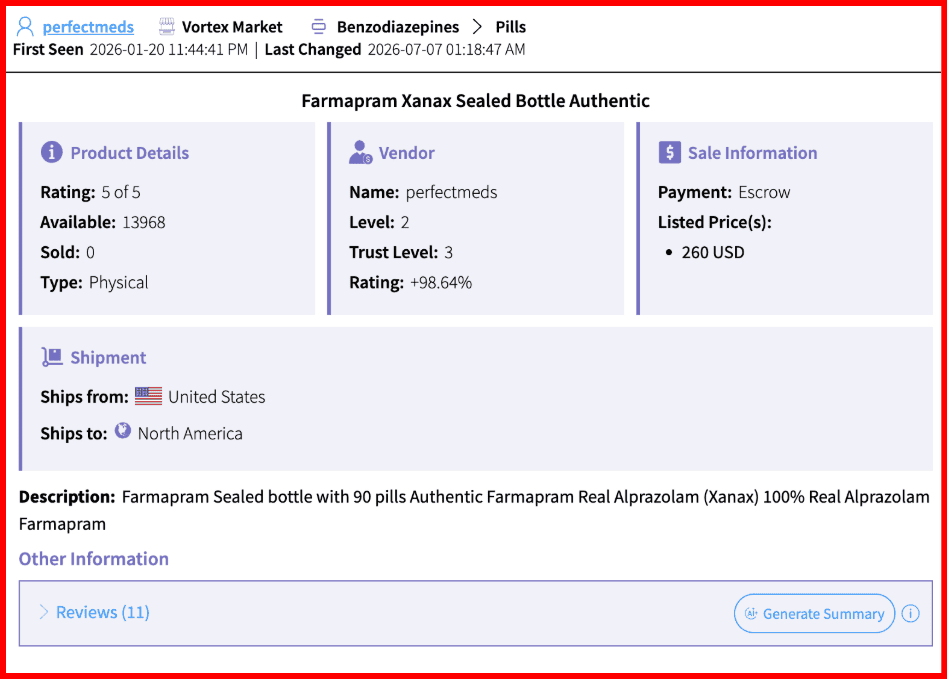The image size is (948, 679).
Task: Click the vendor name perfectmeds in Vendor card
Action: 451,192
